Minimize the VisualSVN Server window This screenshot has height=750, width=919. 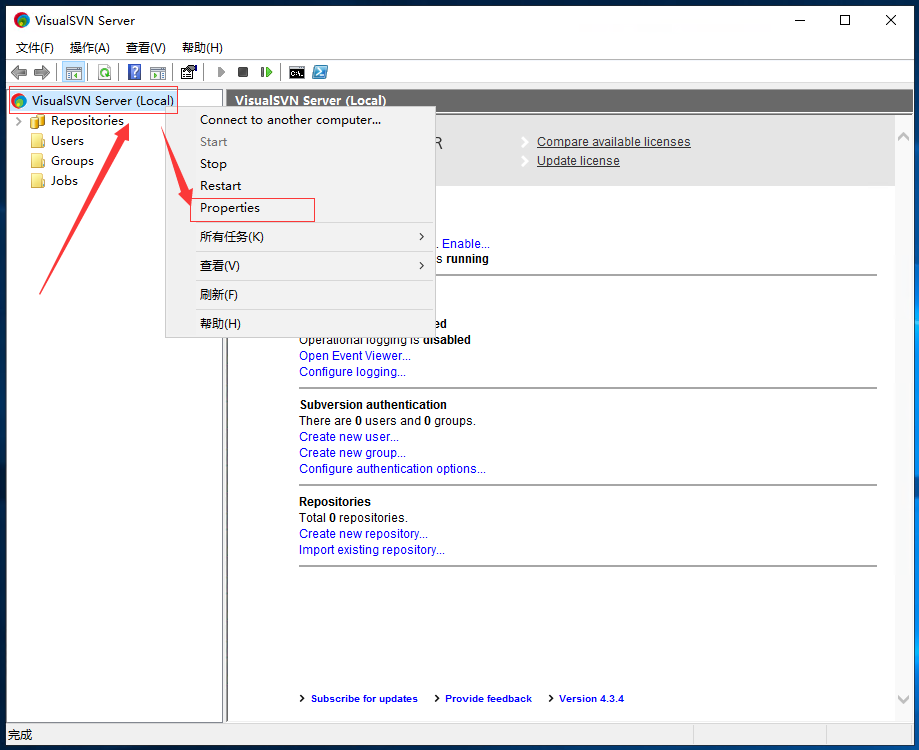[800, 21]
